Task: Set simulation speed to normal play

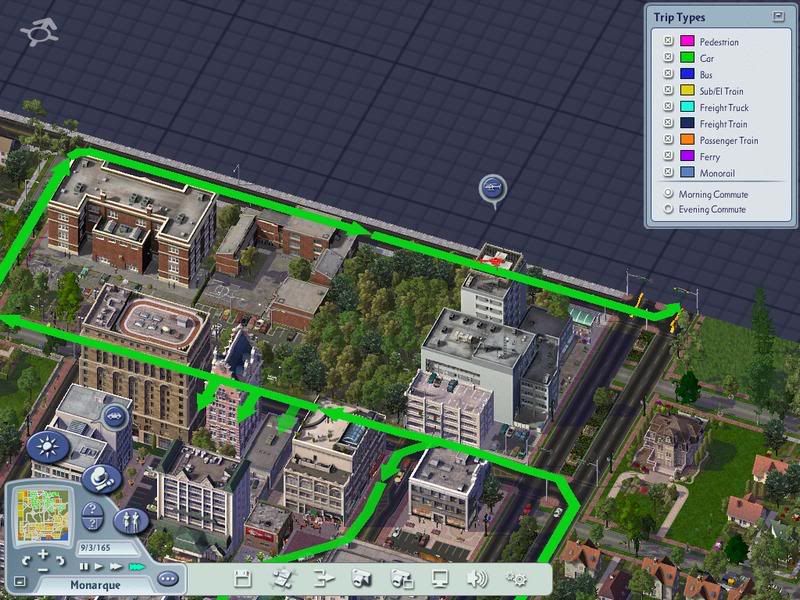Action: [x=99, y=567]
